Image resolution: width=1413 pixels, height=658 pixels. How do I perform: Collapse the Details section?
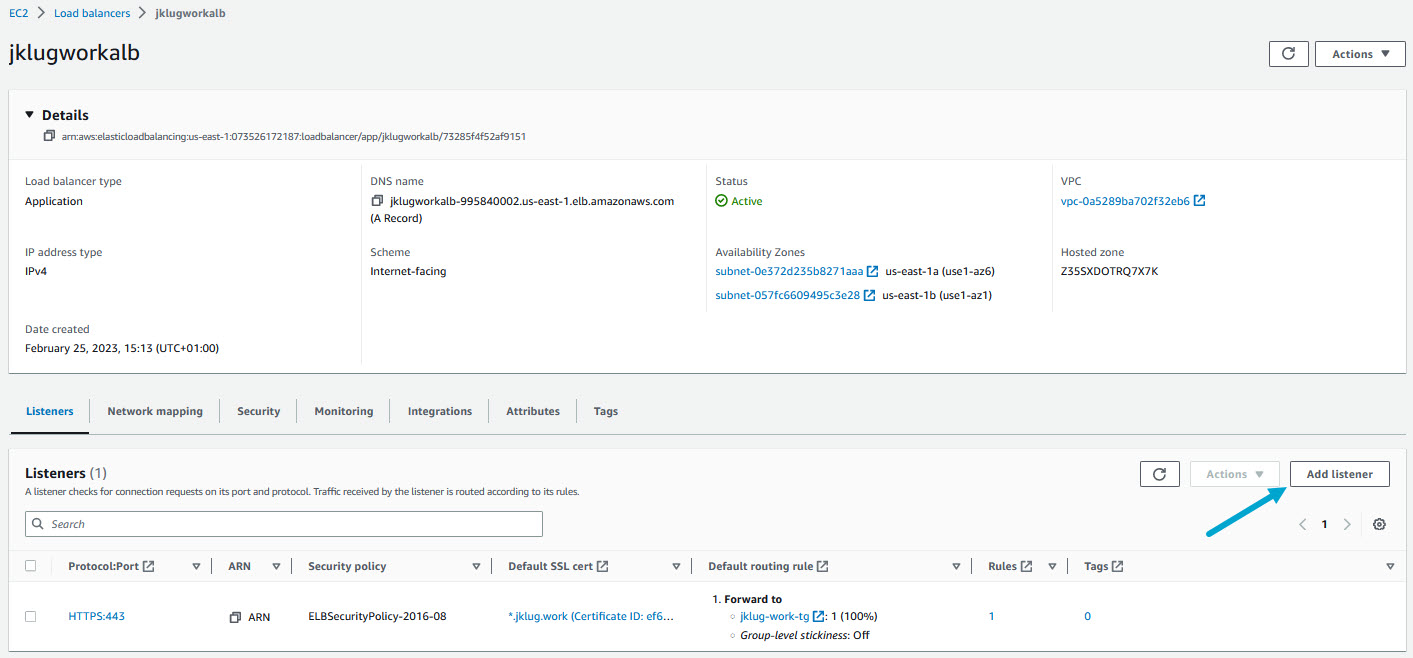29,115
